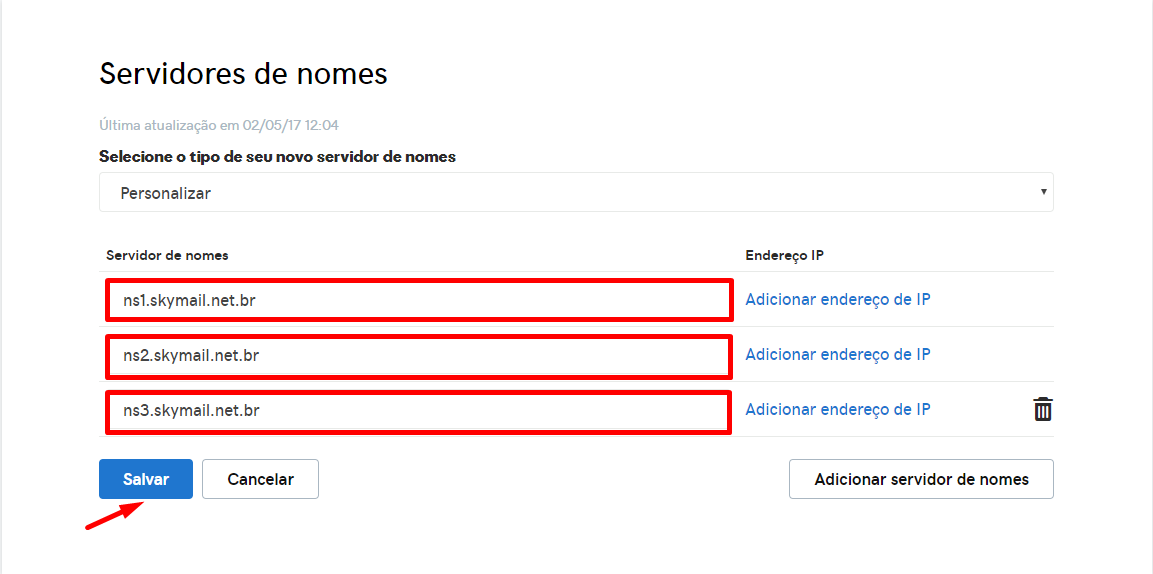Focus the ns2.skymail.net.br name server field

click(x=419, y=355)
